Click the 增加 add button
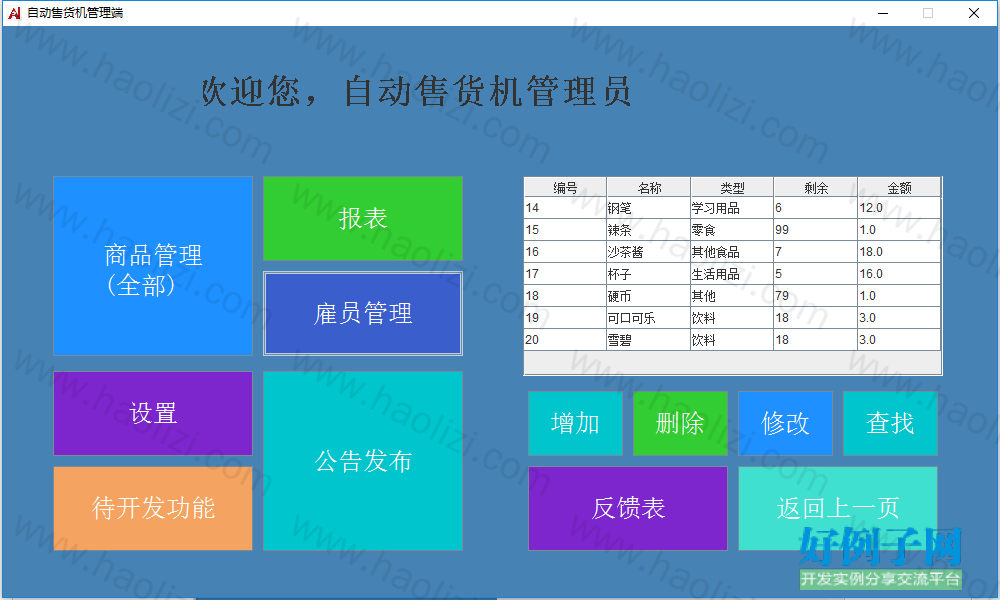The height and width of the screenshot is (600, 1000). pos(575,423)
